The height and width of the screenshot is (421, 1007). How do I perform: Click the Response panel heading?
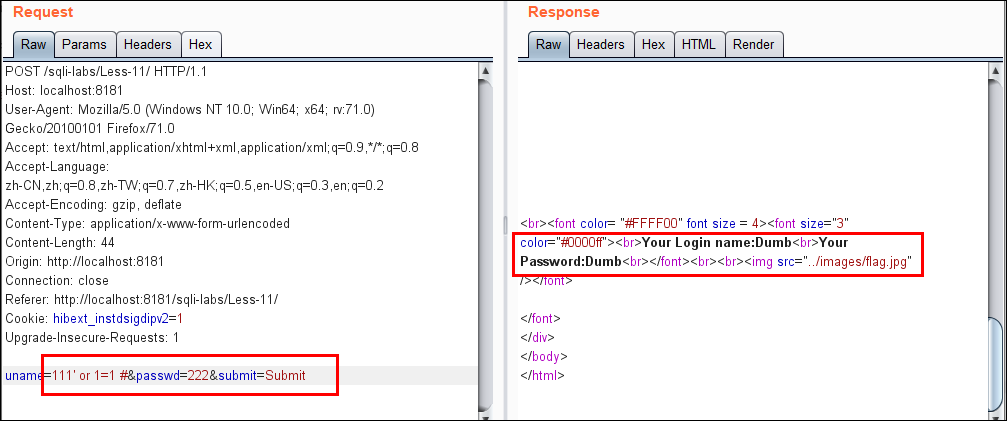click(563, 12)
